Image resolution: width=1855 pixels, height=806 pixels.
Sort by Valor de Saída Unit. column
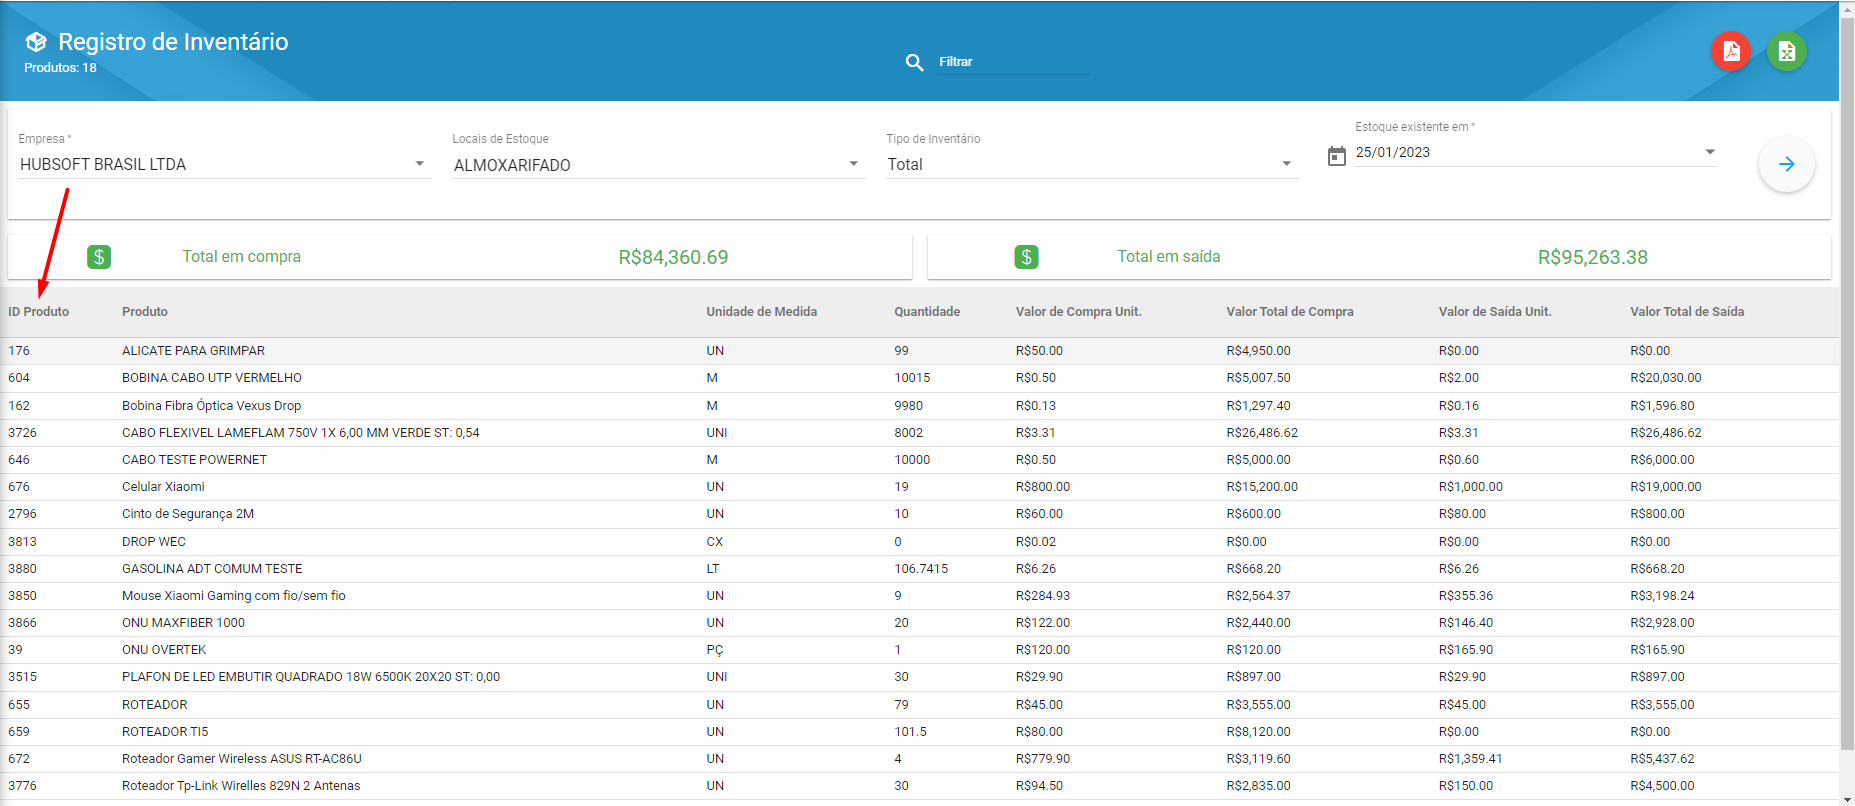[x=1495, y=312]
